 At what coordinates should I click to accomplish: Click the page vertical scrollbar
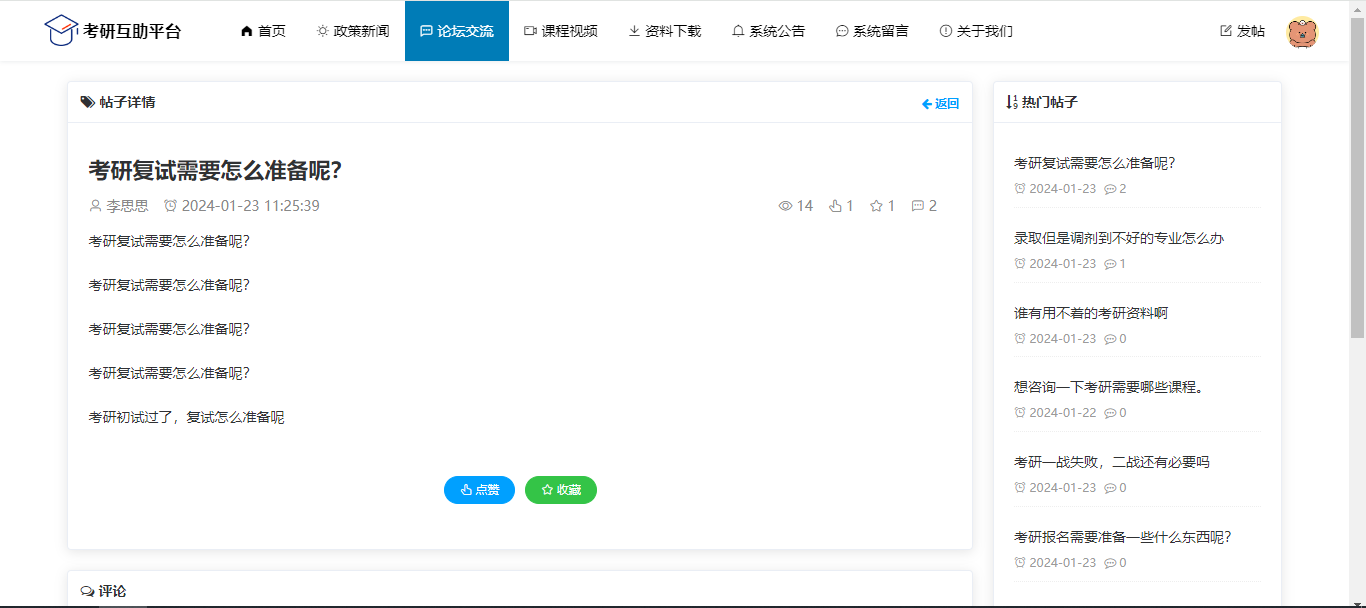coord(1357,178)
